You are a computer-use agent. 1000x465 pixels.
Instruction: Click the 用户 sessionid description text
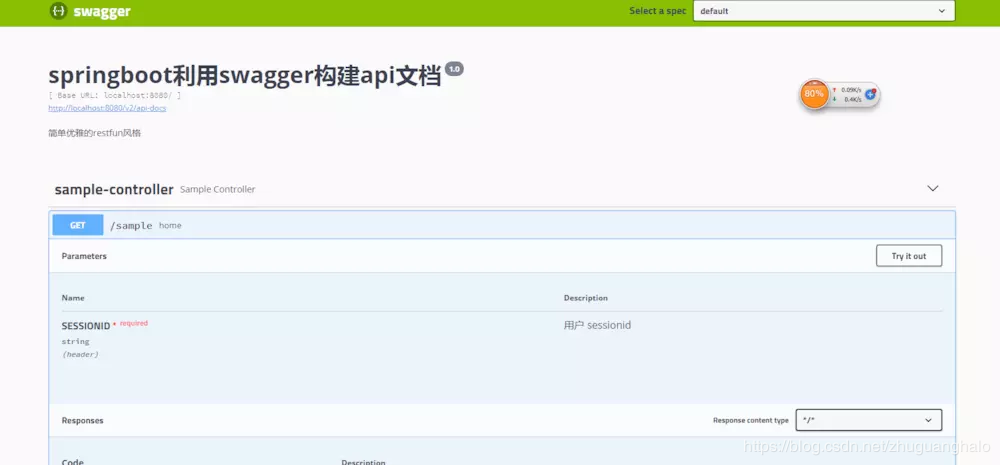click(598, 325)
